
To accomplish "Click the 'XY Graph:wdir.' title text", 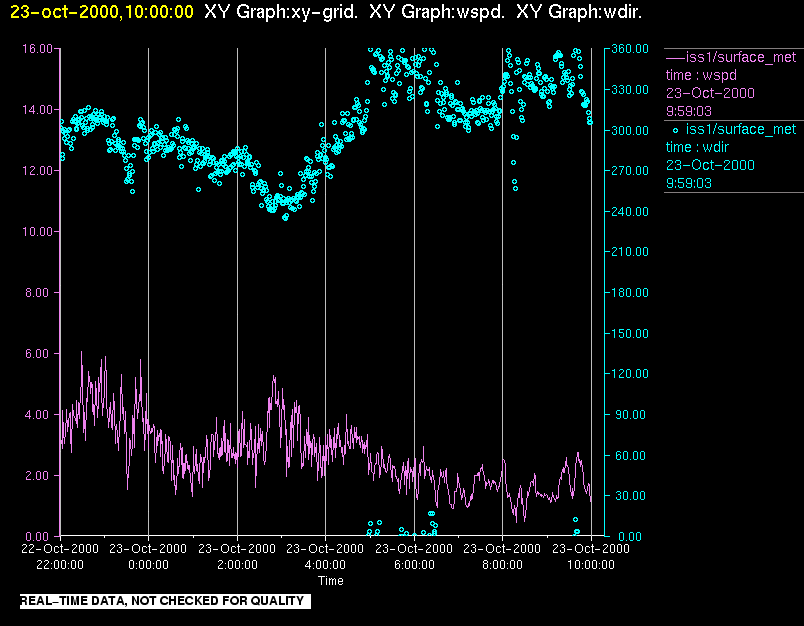I will pyautogui.click(x=579, y=12).
